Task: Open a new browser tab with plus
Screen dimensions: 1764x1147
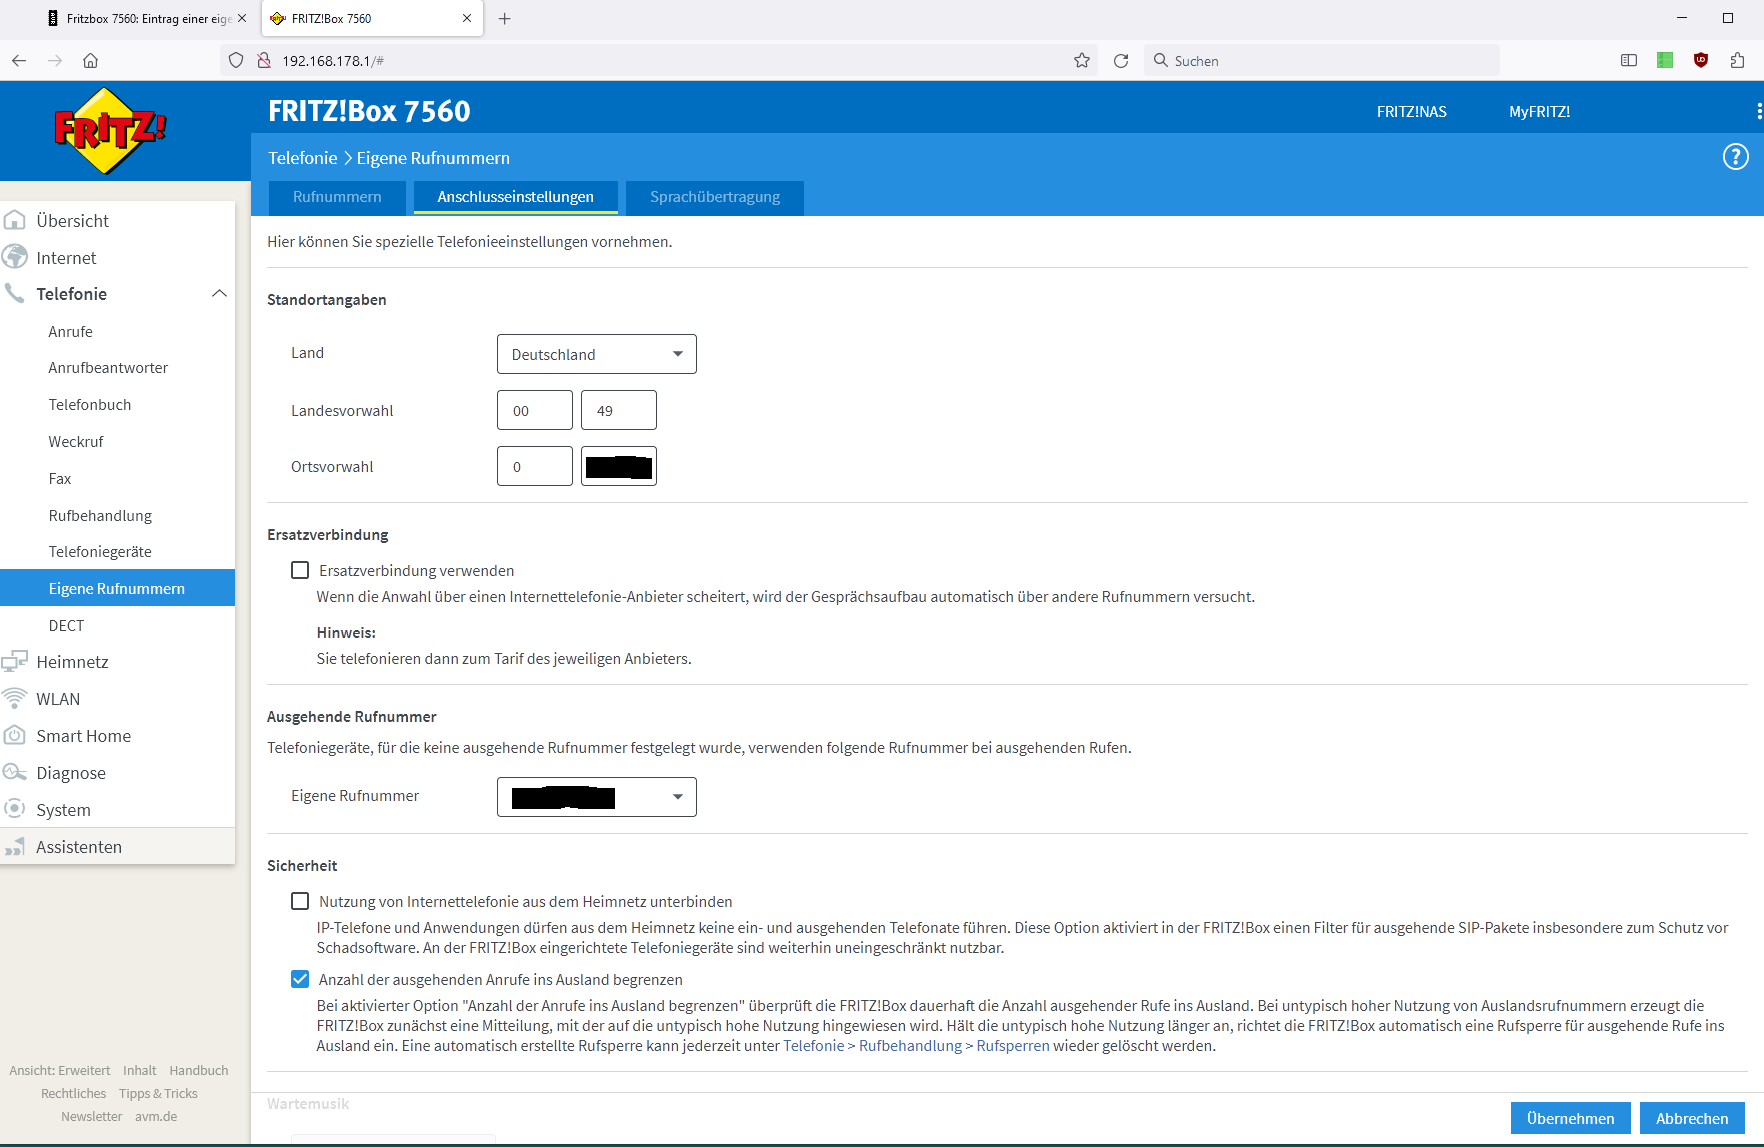Action: click(505, 18)
